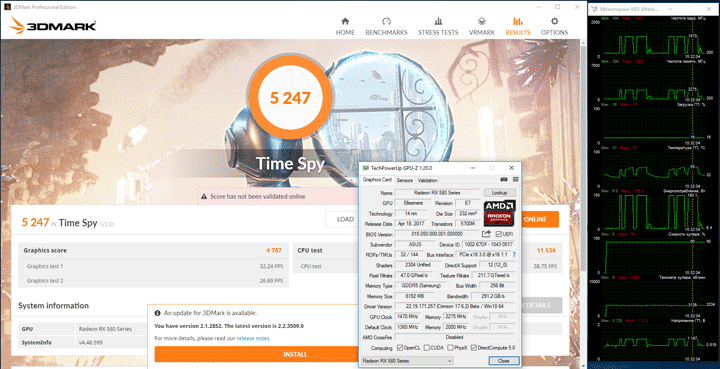Toggle the UEFI checkbox

pos(499,235)
